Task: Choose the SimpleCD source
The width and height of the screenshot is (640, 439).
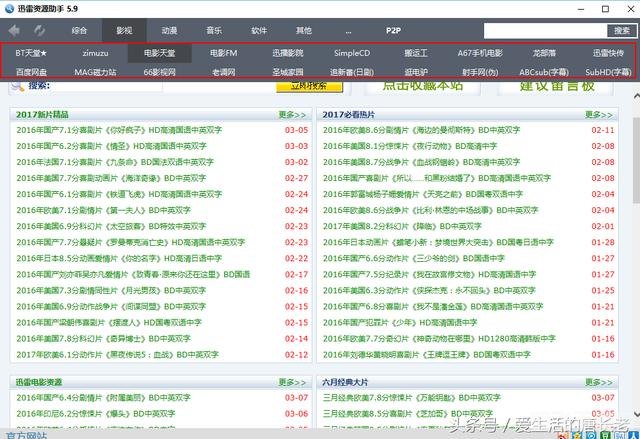Action: [352, 53]
